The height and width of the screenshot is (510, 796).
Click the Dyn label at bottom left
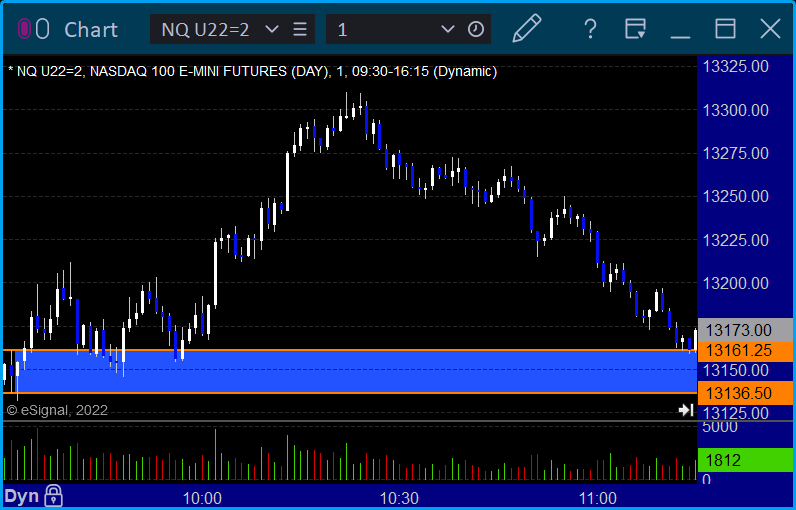pos(22,496)
